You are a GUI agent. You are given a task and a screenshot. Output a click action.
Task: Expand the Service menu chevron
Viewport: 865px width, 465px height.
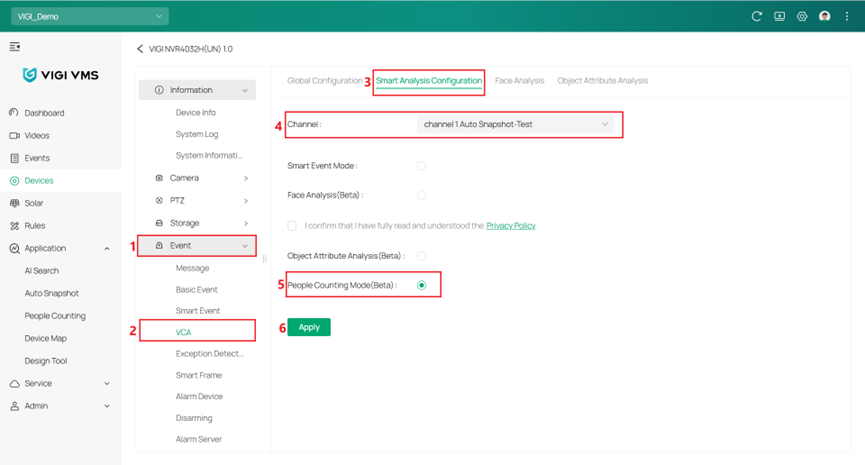107,383
